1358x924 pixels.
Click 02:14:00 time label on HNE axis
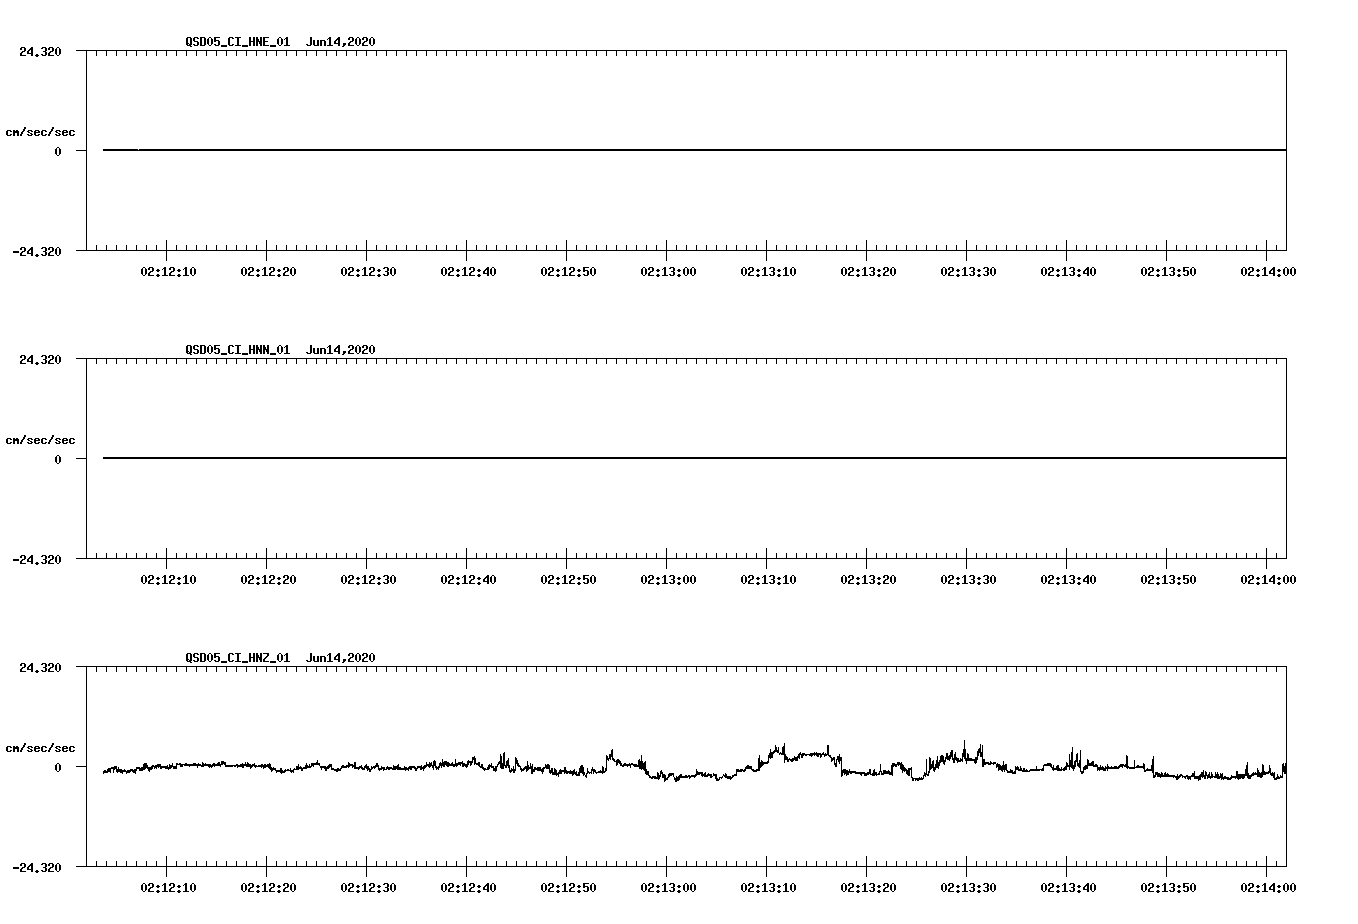click(1268, 272)
